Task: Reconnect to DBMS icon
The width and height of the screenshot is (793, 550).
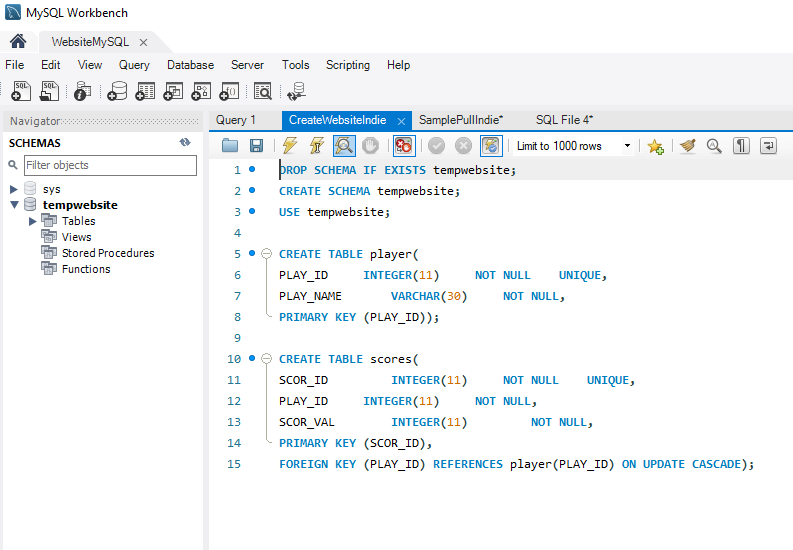Action: [x=296, y=91]
